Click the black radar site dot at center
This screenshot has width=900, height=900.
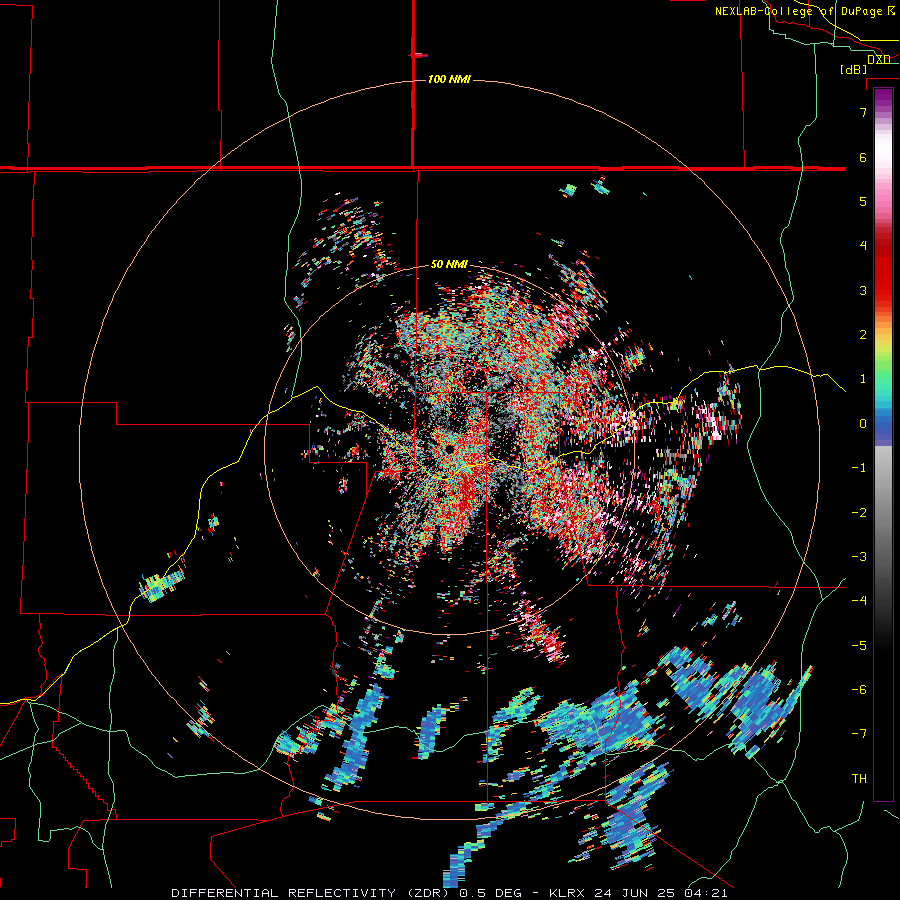(x=449, y=448)
